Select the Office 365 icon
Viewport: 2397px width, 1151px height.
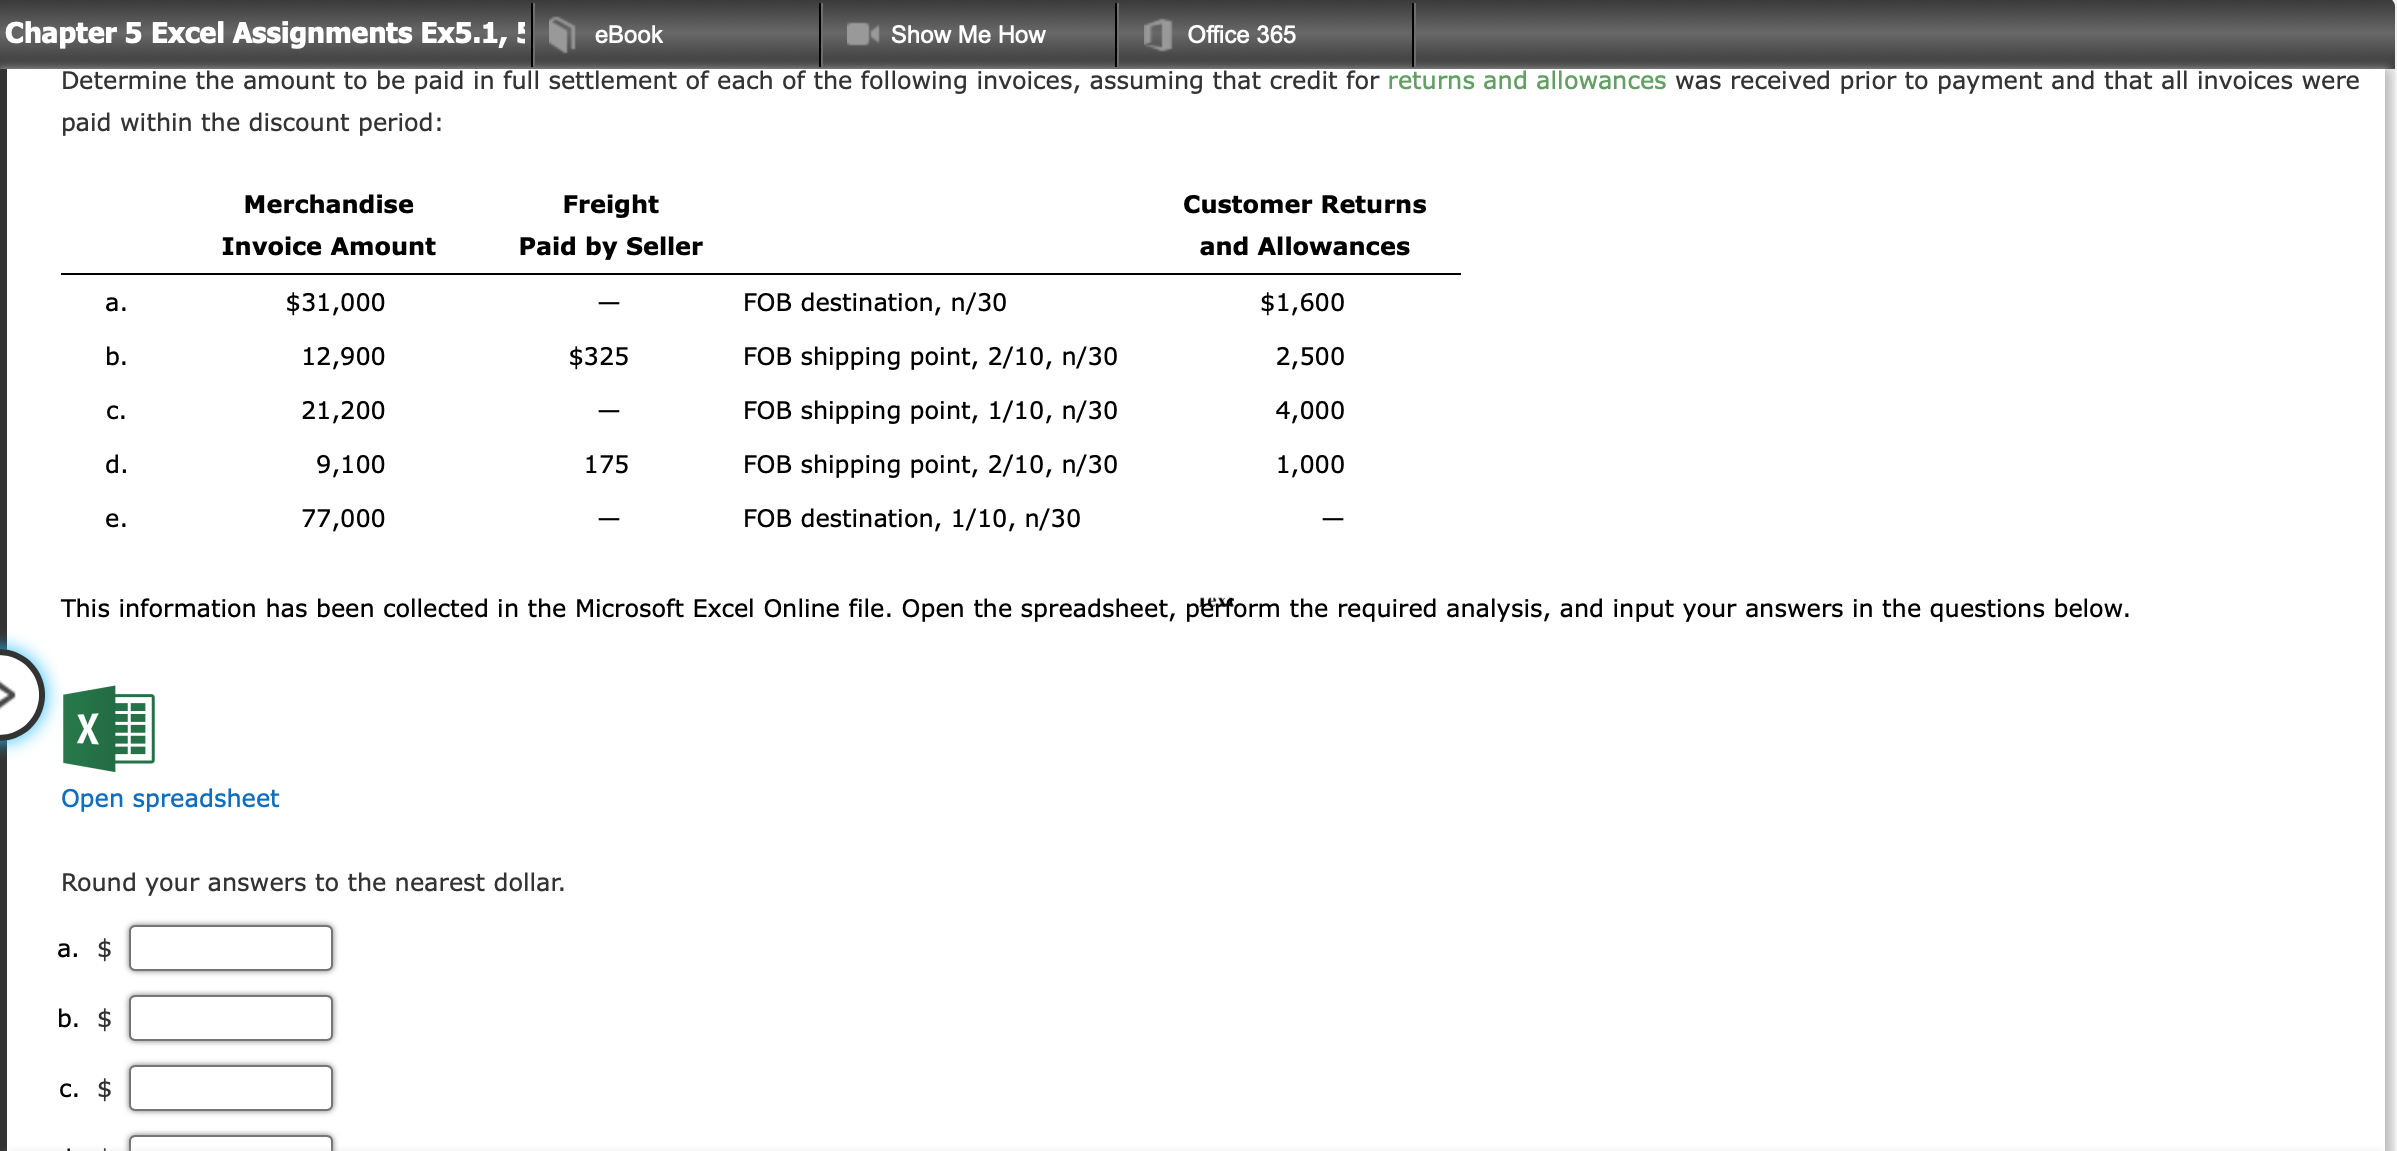(x=1154, y=34)
